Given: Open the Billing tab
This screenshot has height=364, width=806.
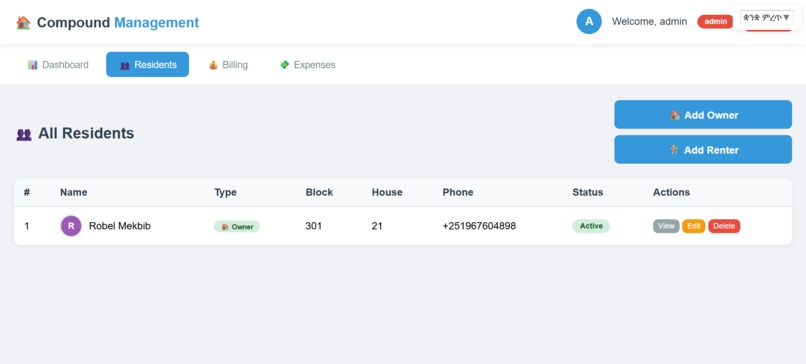Looking at the screenshot, I should point(228,65).
